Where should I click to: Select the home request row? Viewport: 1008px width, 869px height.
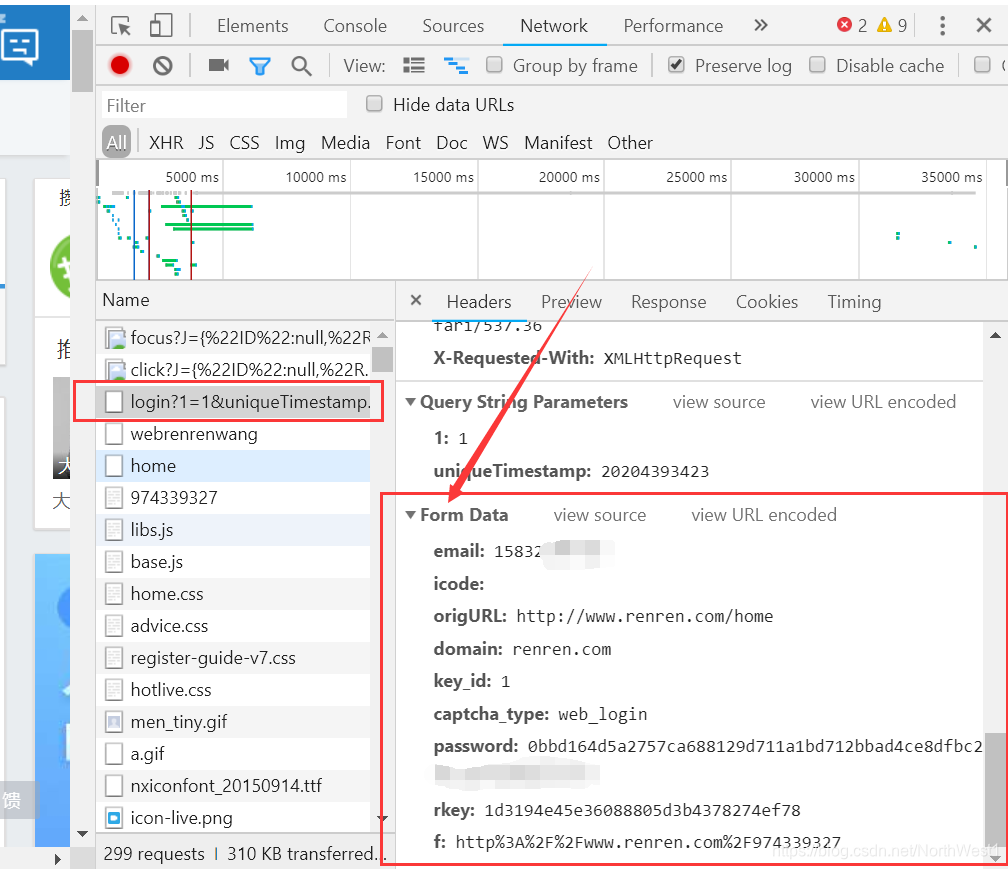point(233,466)
